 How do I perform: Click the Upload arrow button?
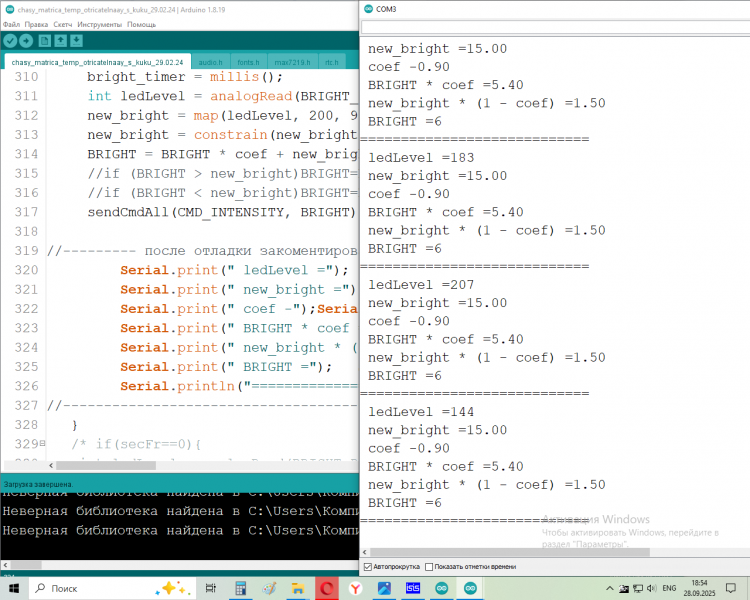coord(26,41)
